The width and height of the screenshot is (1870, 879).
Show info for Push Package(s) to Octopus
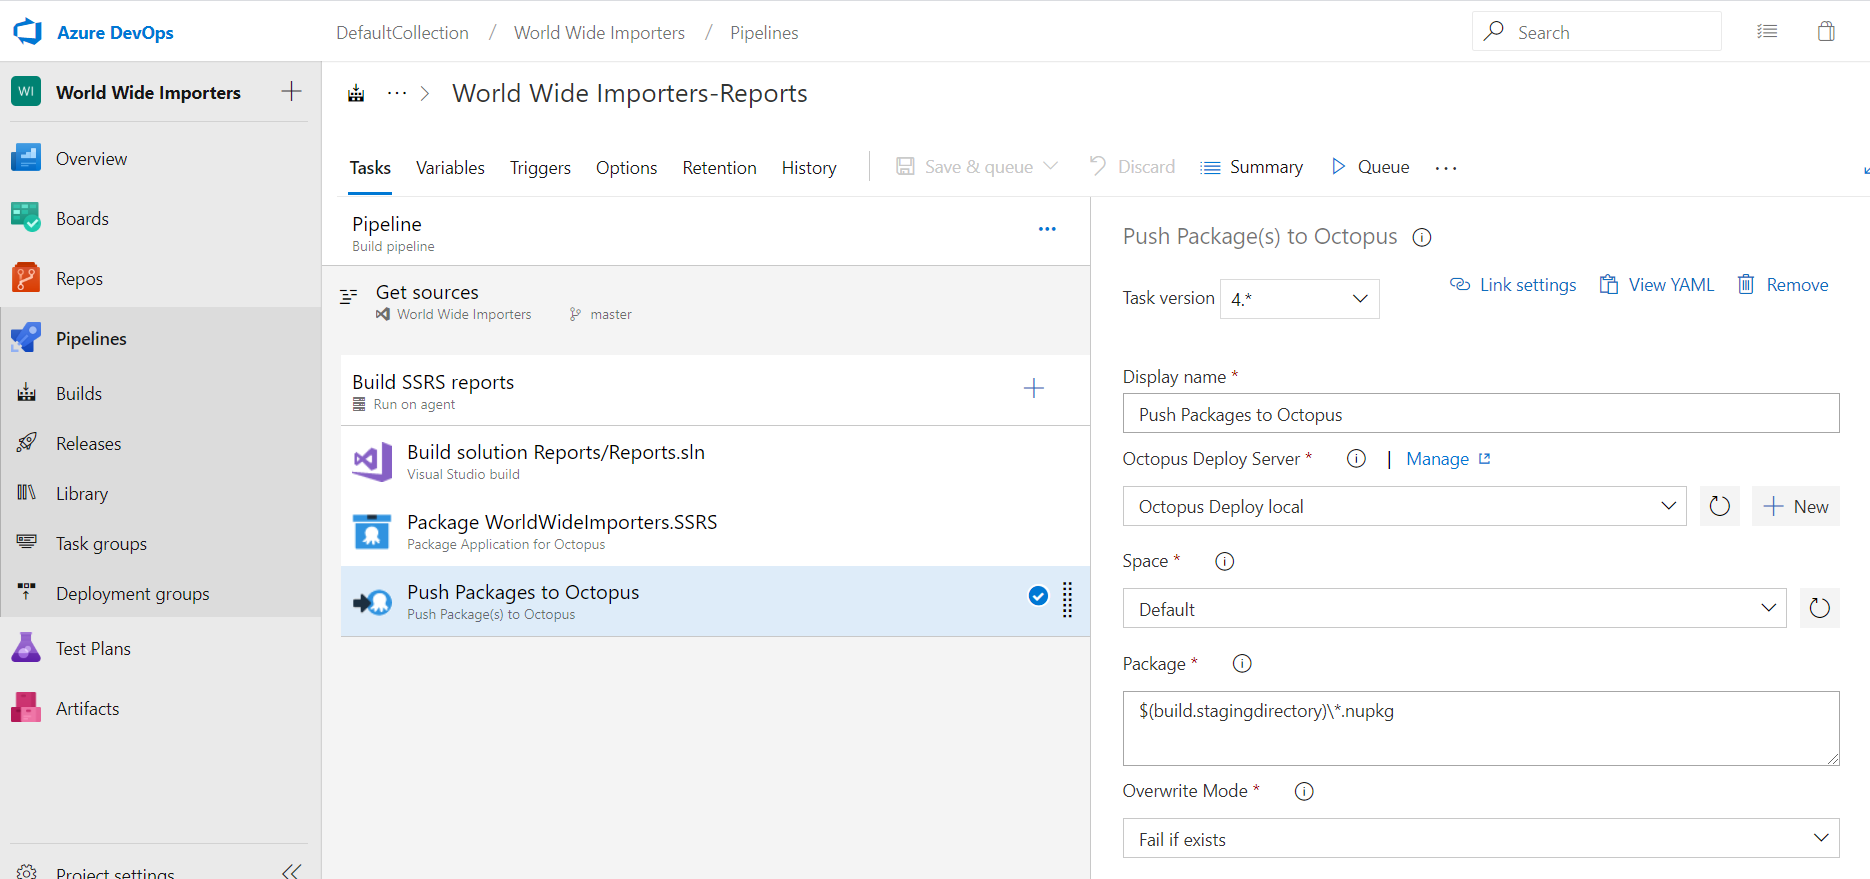tap(1421, 238)
